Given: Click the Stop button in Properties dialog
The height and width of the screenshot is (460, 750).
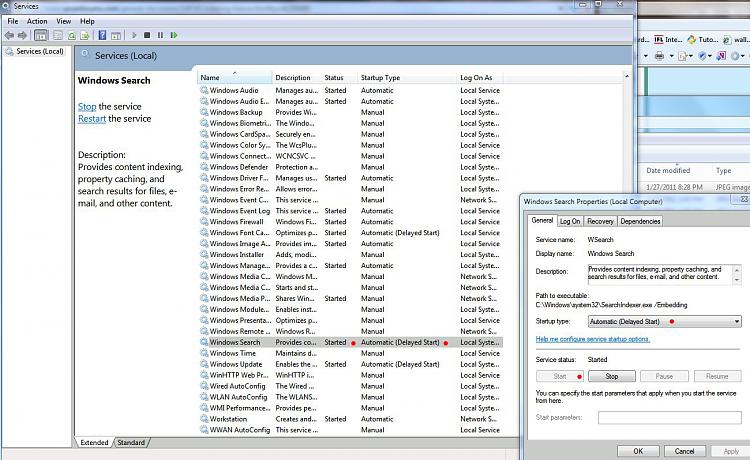Looking at the screenshot, I should tap(612, 376).
